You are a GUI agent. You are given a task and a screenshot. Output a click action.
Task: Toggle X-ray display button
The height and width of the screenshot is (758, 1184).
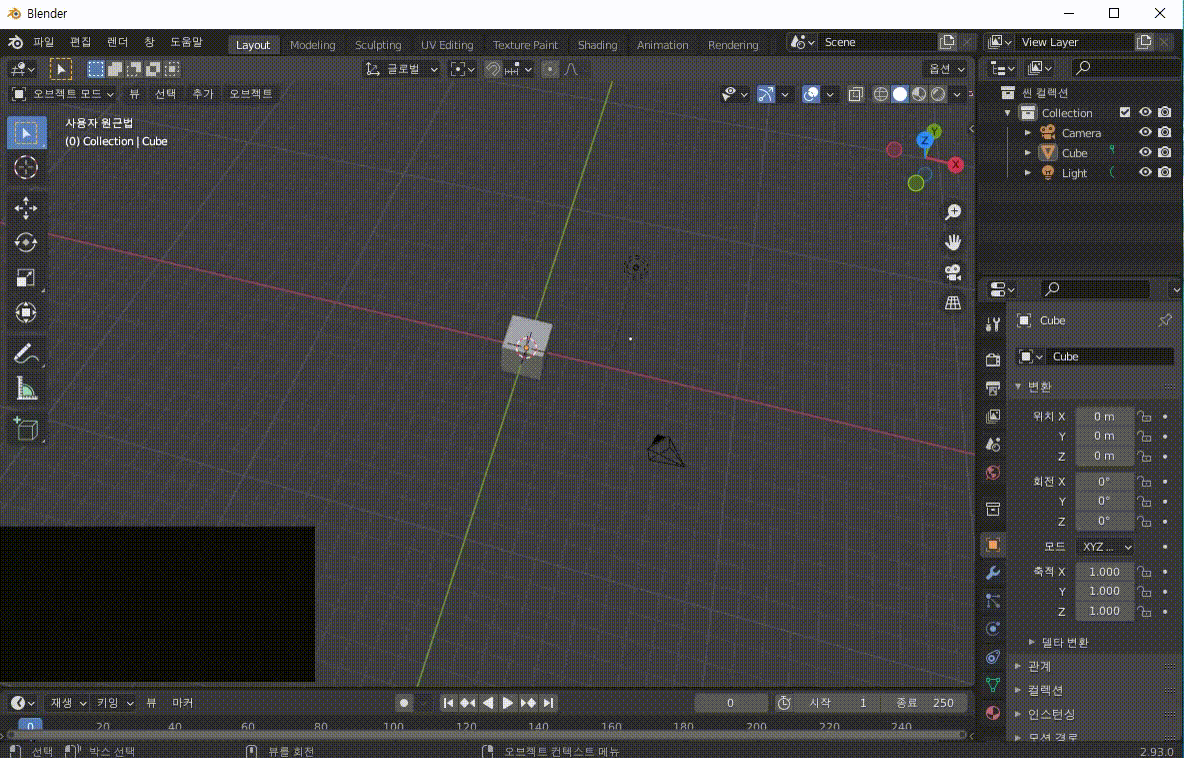[x=856, y=94]
